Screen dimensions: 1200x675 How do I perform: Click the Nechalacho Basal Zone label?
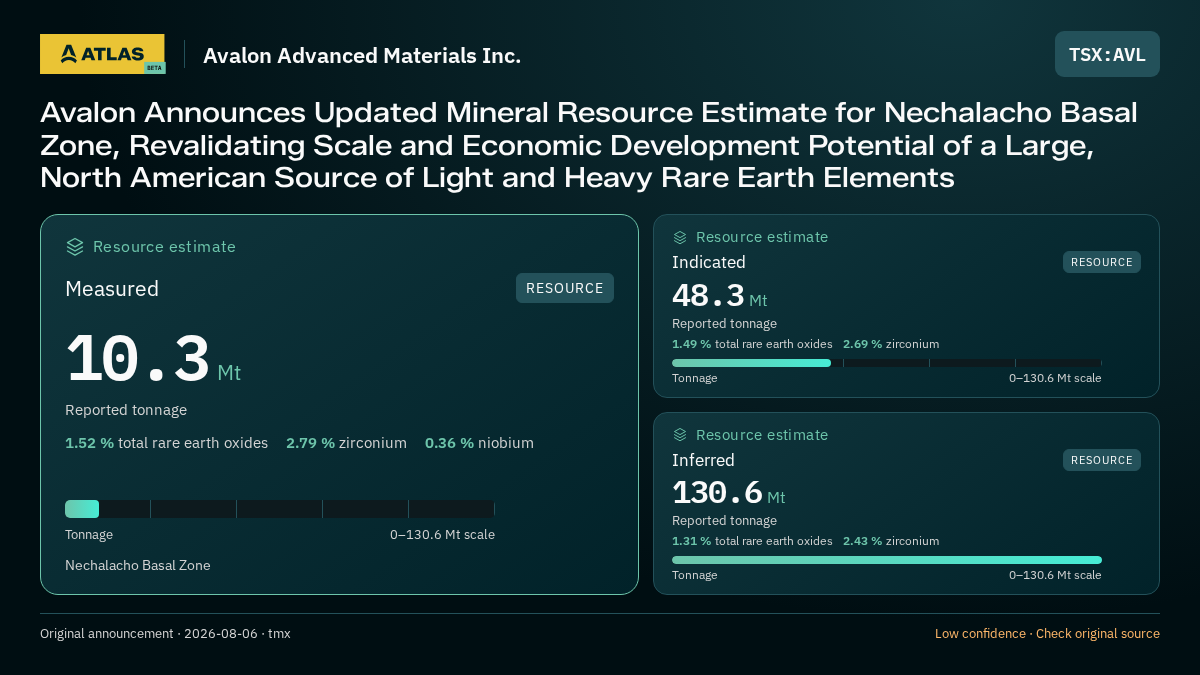pyautogui.click(x=138, y=565)
